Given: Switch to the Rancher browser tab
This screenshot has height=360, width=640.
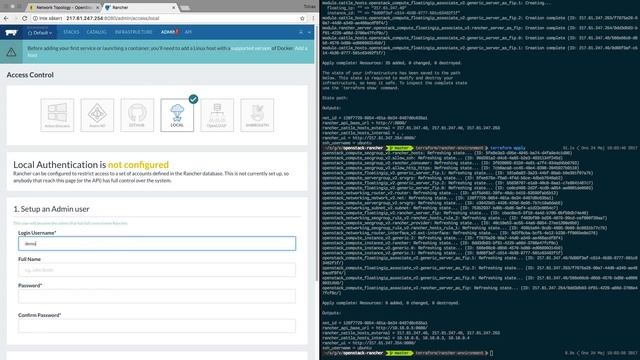Looking at the screenshot, I should (x=140, y=7).
